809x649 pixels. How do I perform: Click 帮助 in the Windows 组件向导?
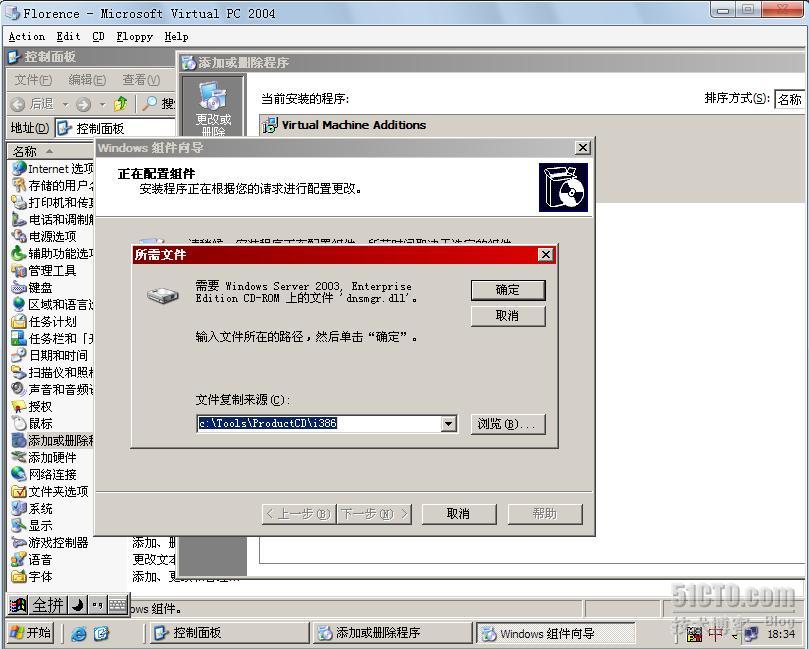[x=545, y=514]
